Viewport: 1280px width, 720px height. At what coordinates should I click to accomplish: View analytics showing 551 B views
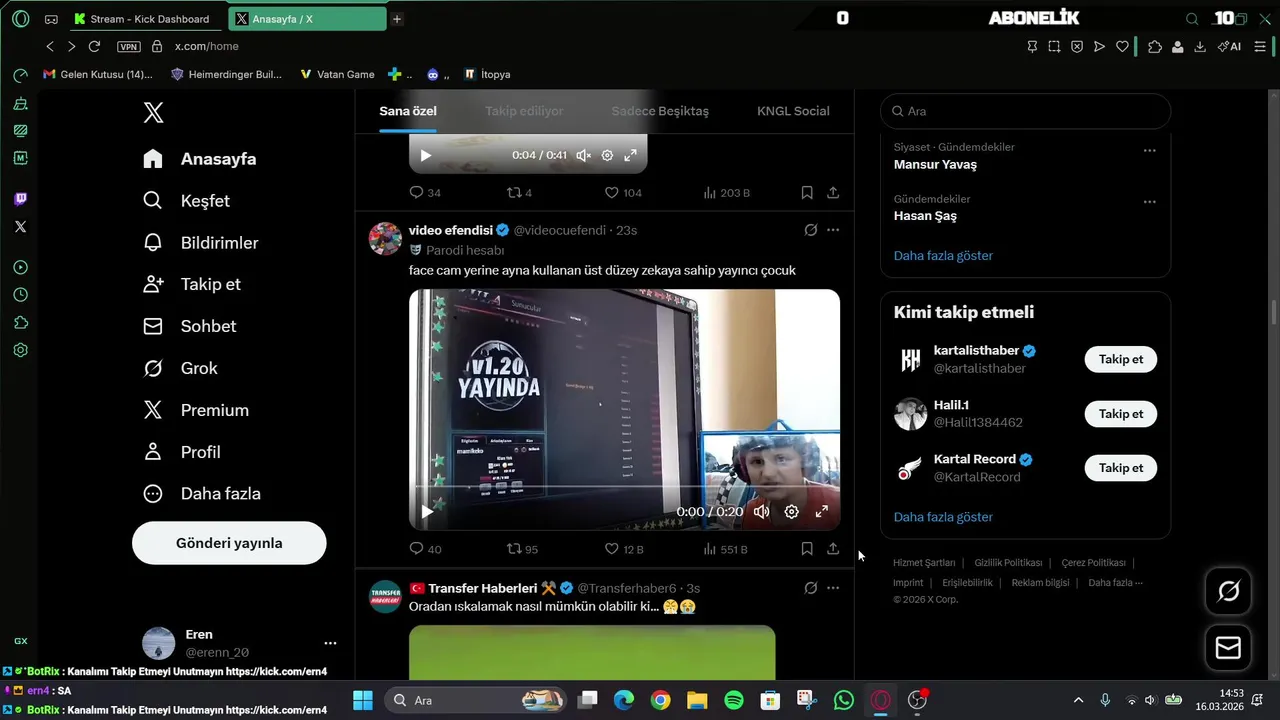[726, 549]
